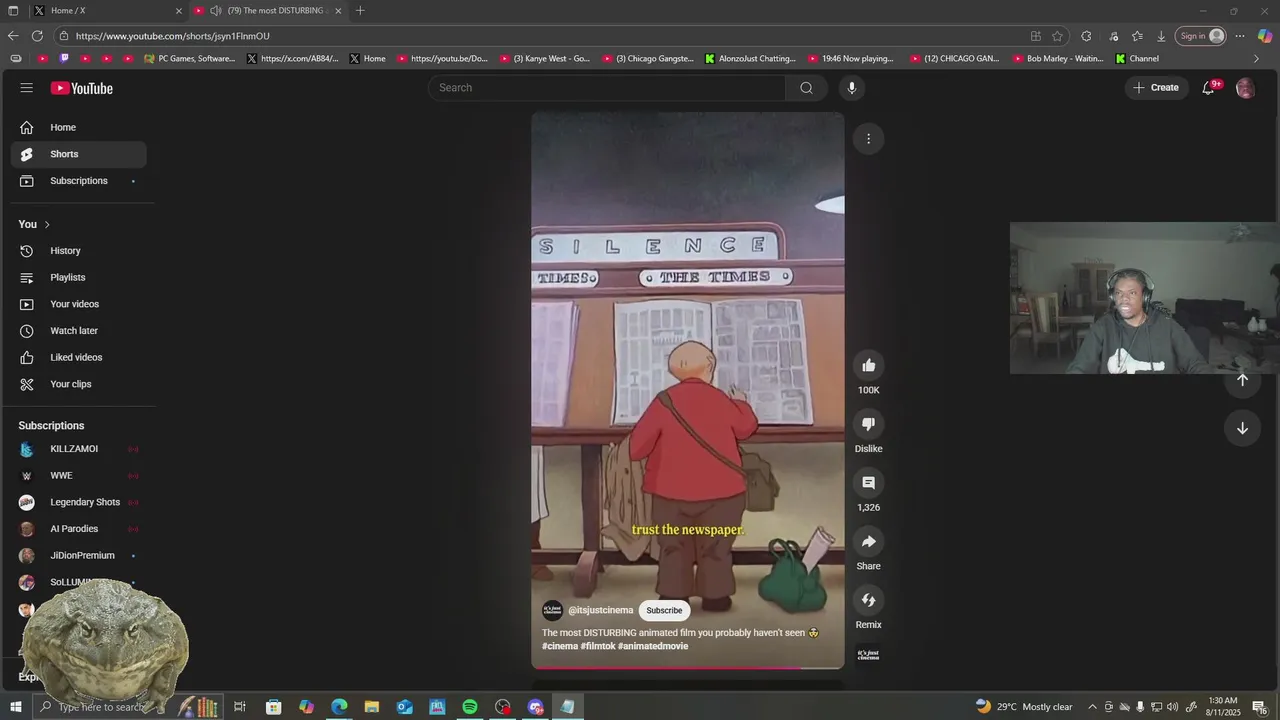Open Kanye West bookmark
This screenshot has height=720, width=1280.
[x=545, y=58]
